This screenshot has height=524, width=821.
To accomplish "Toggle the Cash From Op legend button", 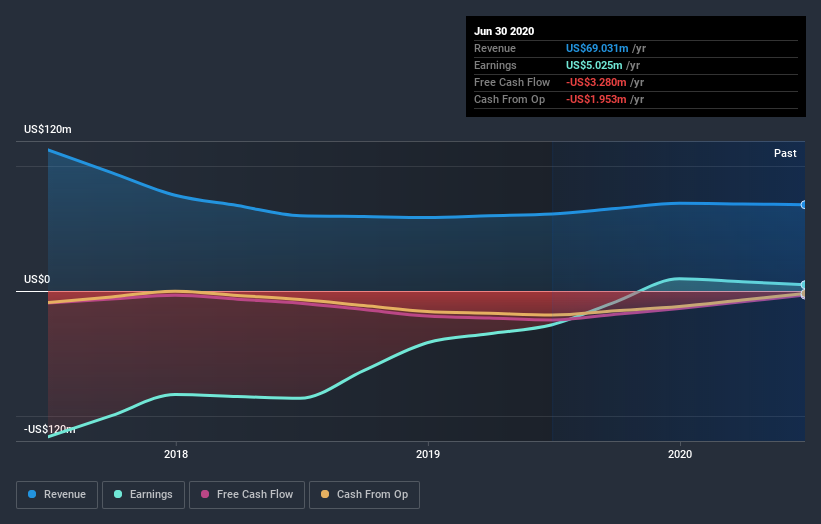I will 364,495.
